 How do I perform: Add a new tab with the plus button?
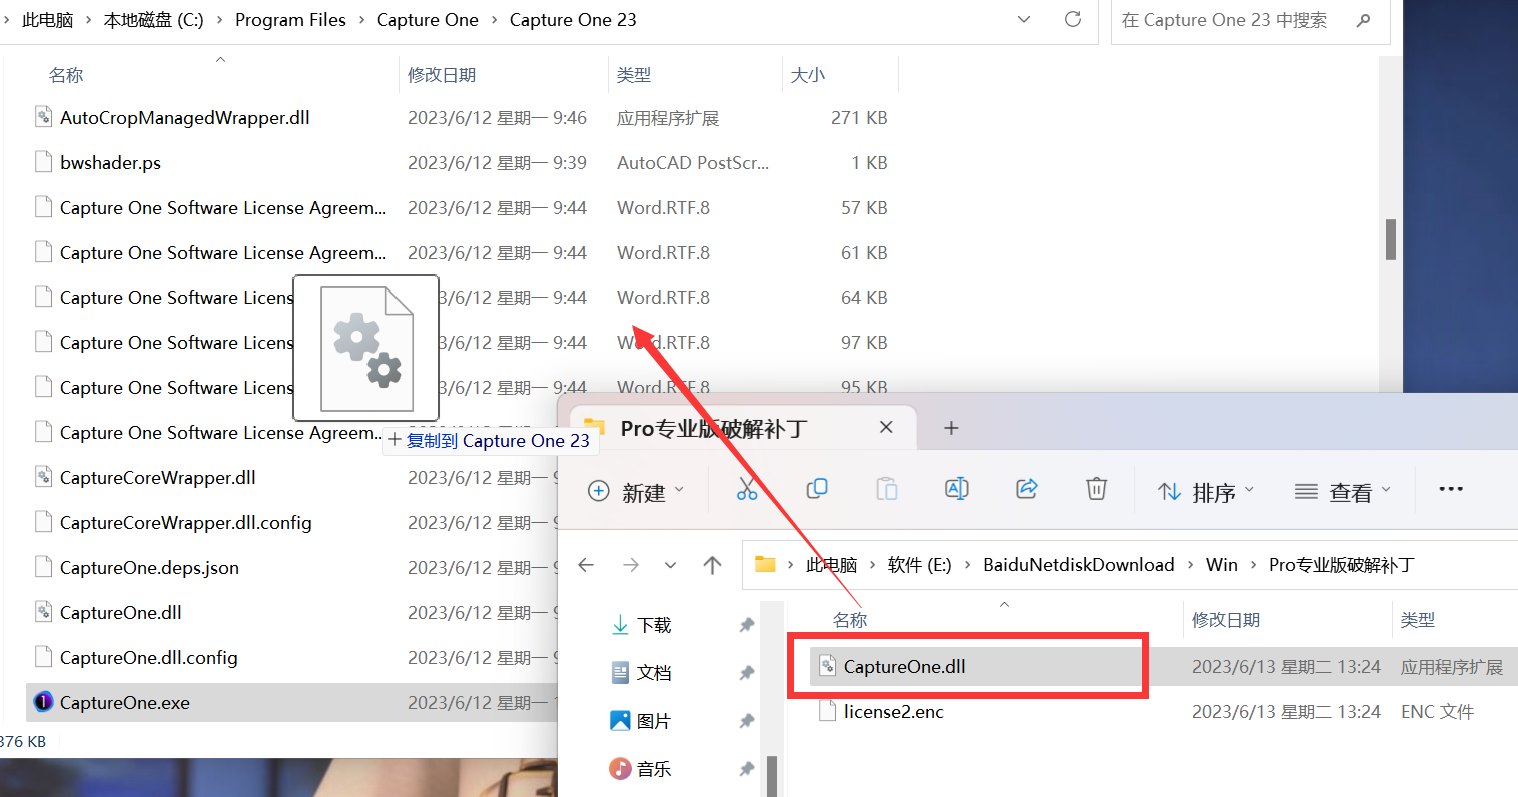coord(951,428)
